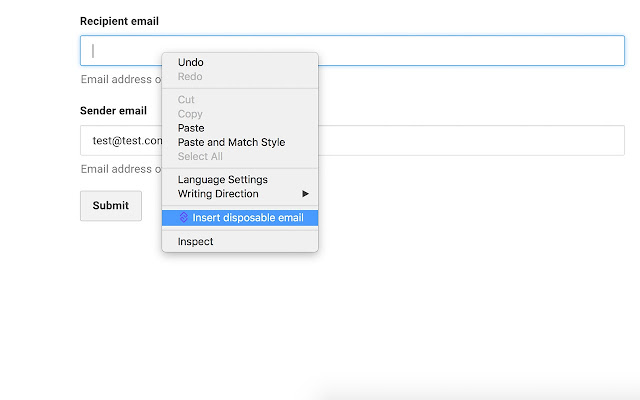
Task: Choose Insert disposable email menu entry
Action: pos(240,218)
